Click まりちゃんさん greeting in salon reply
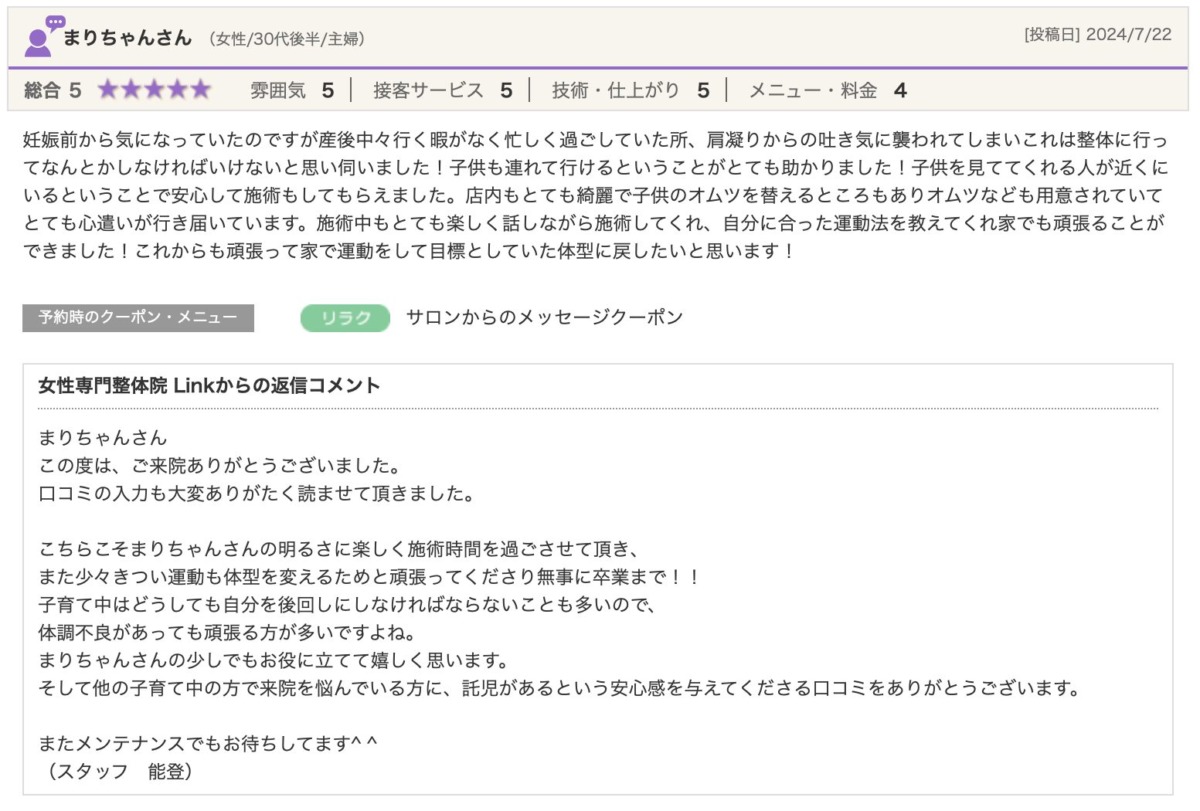Viewport: 1200px width, 811px height. pos(103,438)
